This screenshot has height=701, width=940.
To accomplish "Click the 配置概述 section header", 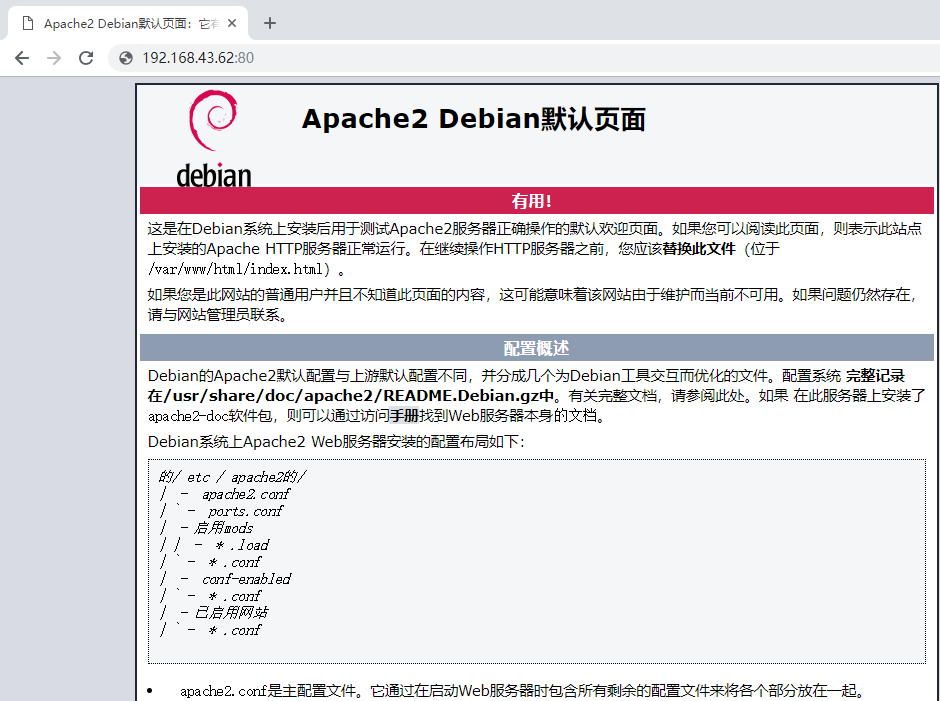I will [x=537, y=348].
